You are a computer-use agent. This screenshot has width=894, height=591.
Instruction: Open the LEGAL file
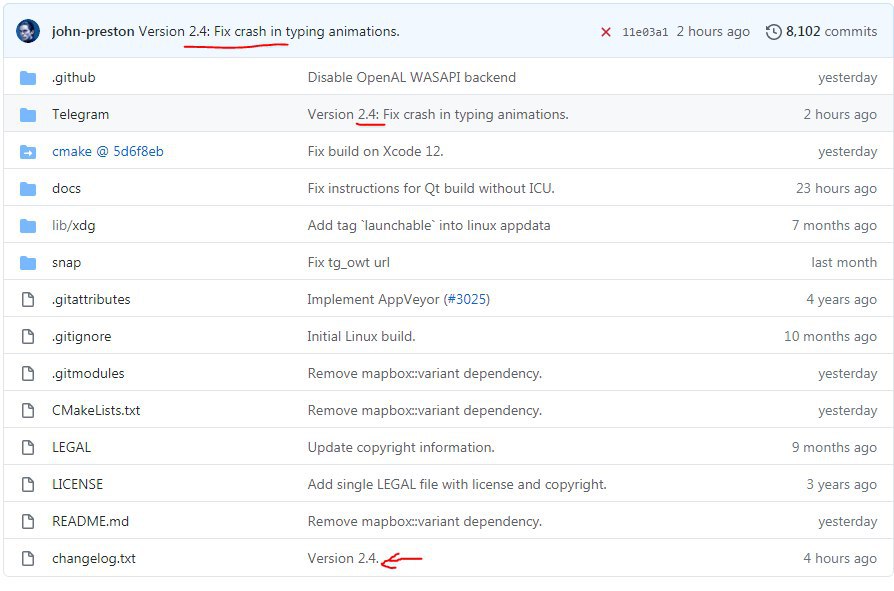tap(71, 448)
